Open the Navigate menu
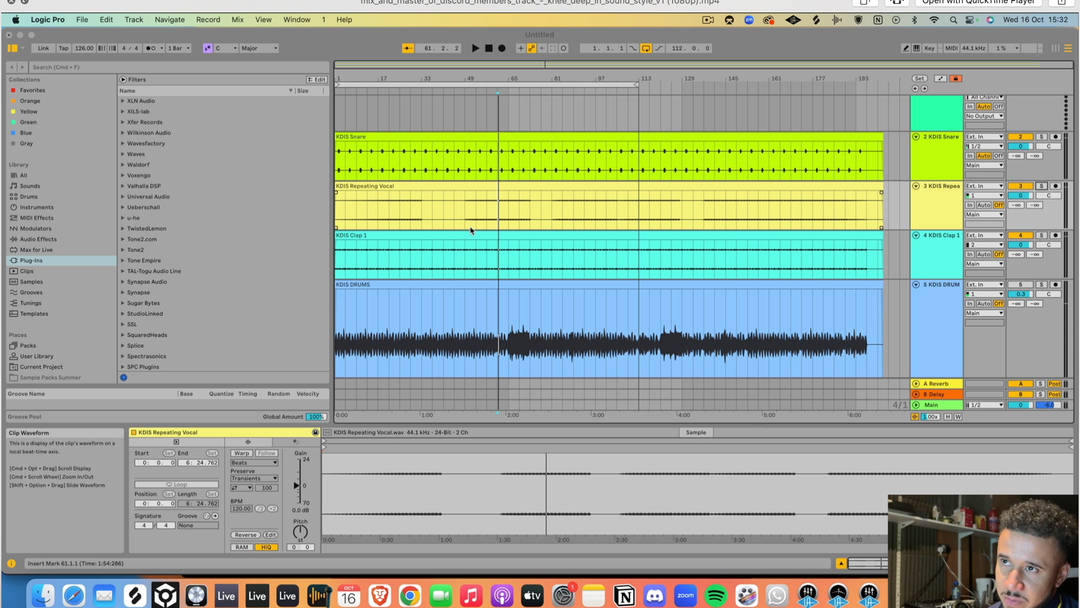1080x608 pixels. 169,19
